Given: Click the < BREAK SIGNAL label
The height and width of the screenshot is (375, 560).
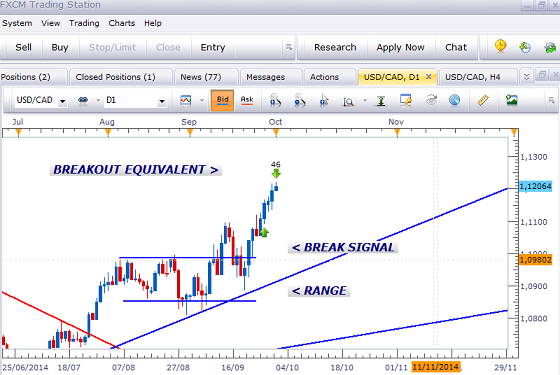Looking at the screenshot, I should tap(343, 247).
